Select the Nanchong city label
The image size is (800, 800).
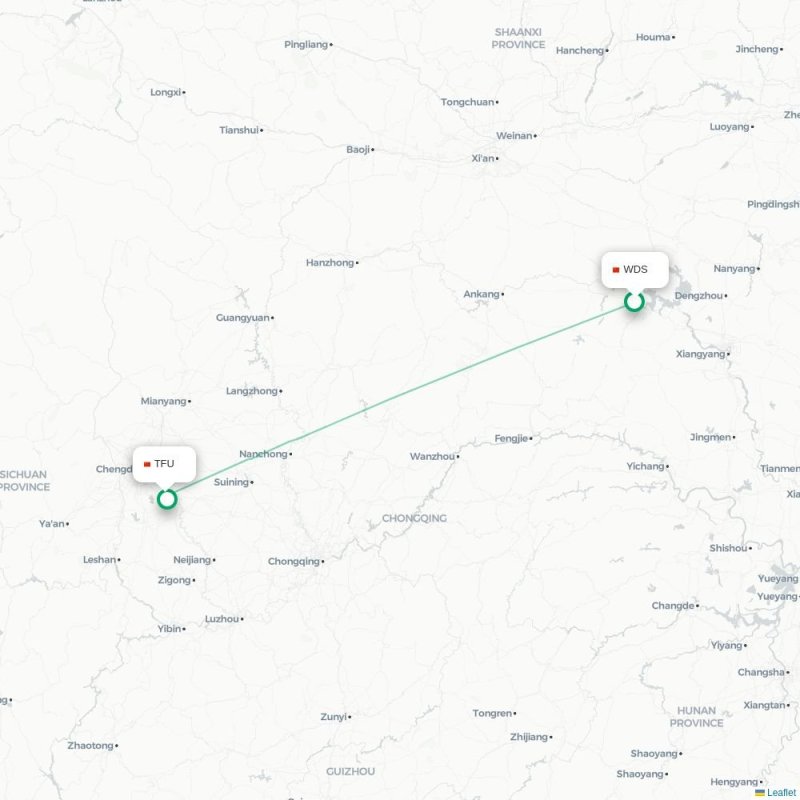coord(265,454)
